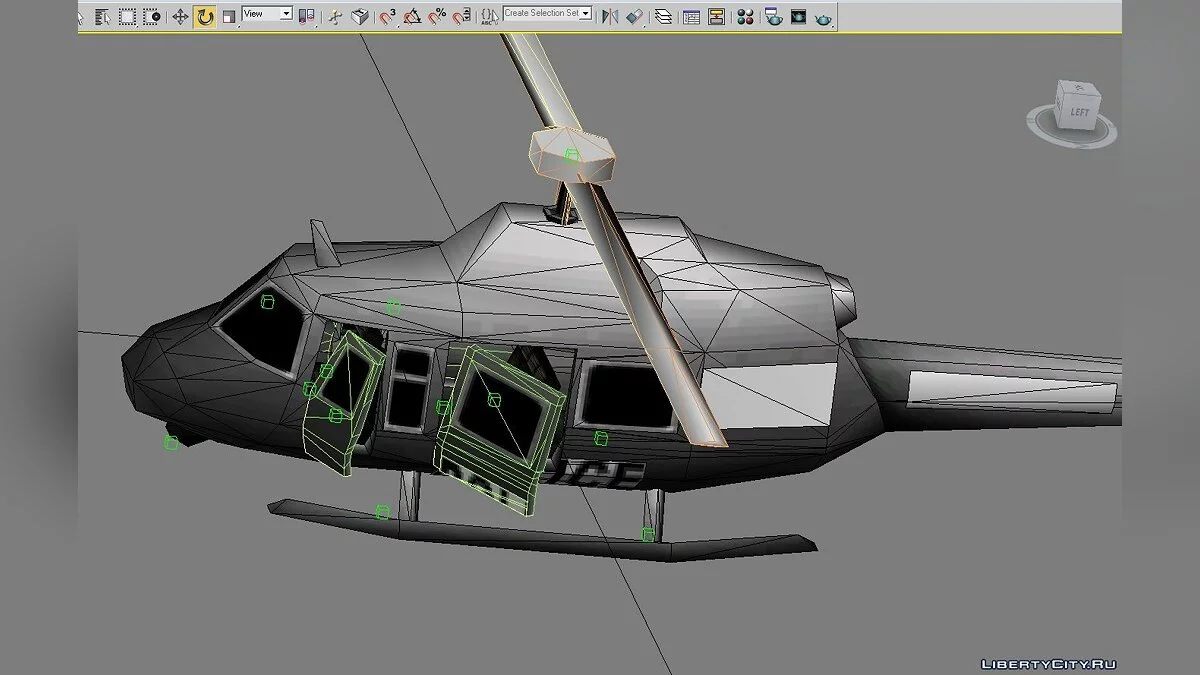Open the Schematic View
The width and height of the screenshot is (1200, 675).
tap(716, 16)
